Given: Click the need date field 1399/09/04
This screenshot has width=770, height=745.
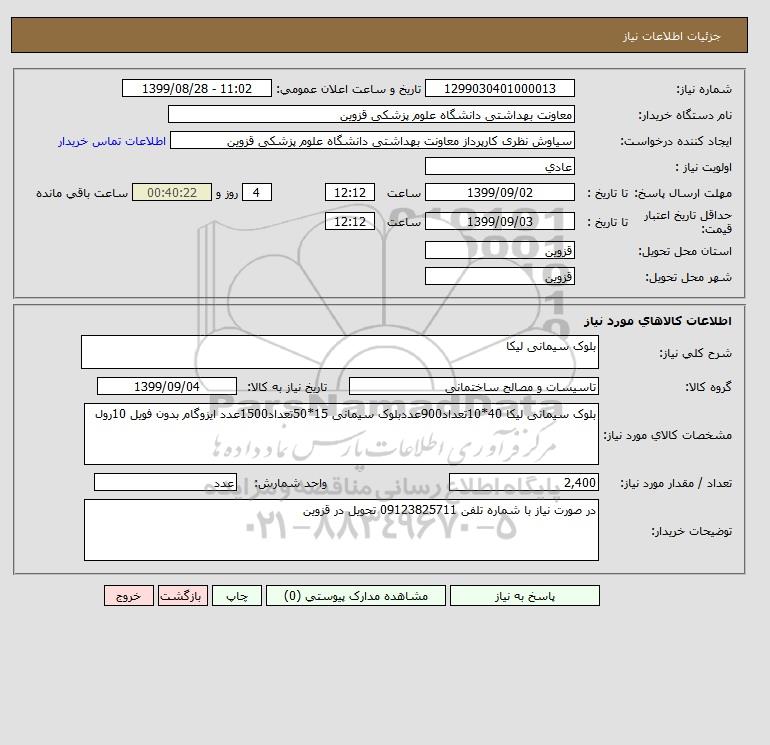Looking at the screenshot, I should [x=167, y=386].
